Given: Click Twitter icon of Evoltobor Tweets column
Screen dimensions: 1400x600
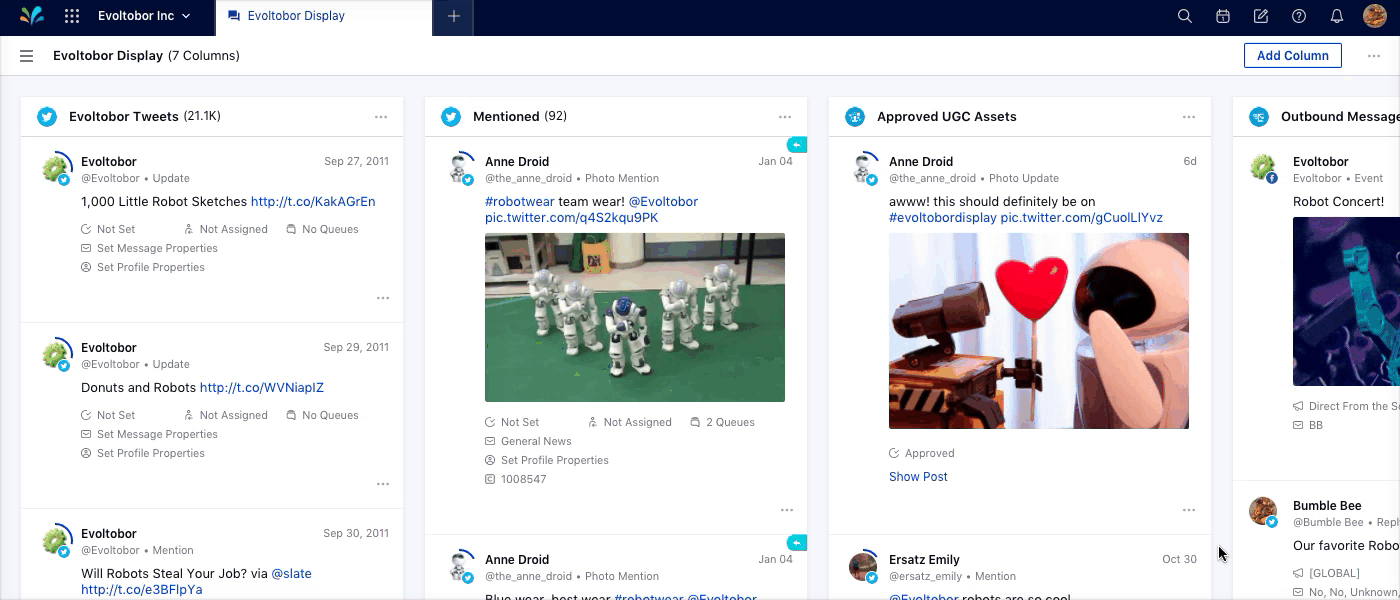Looking at the screenshot, I should point(47,117).
